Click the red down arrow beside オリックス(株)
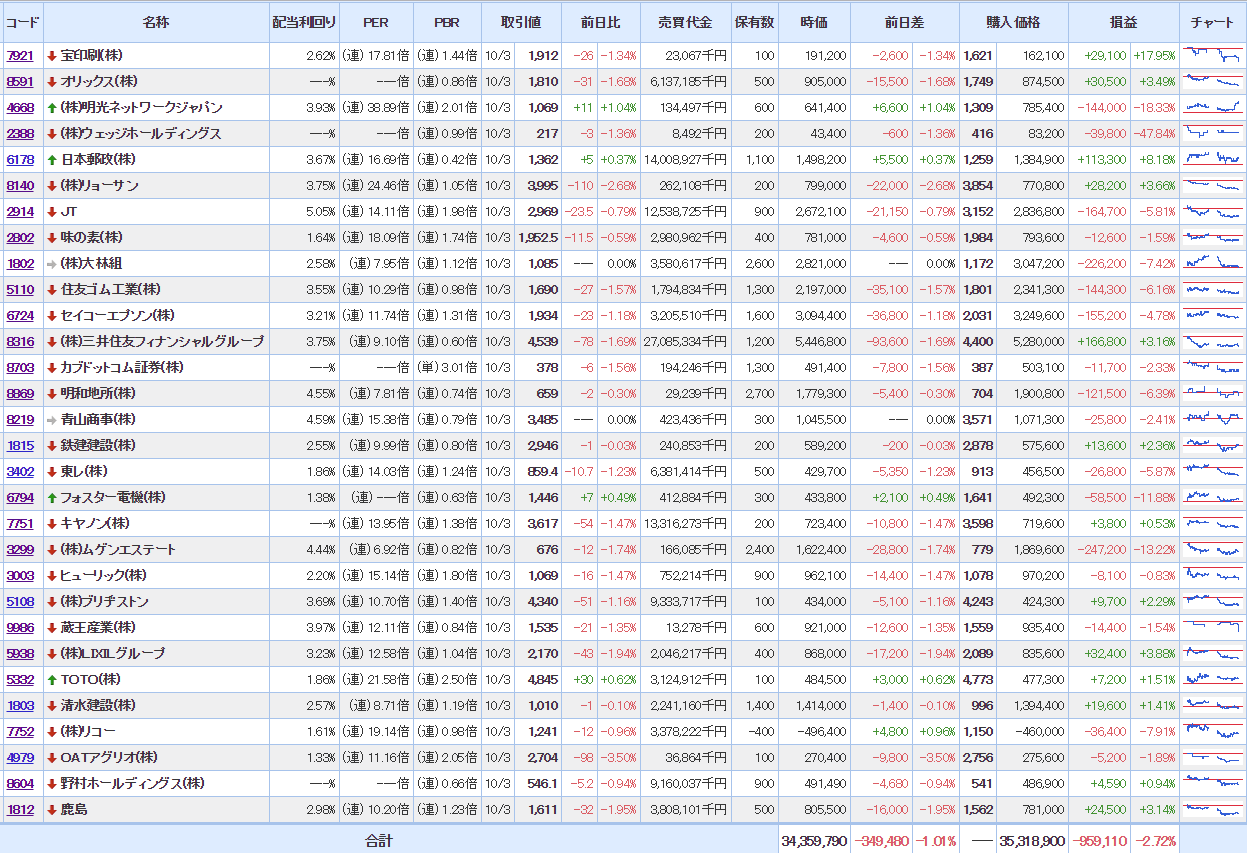1247x853 pixels. click(52, 81)
